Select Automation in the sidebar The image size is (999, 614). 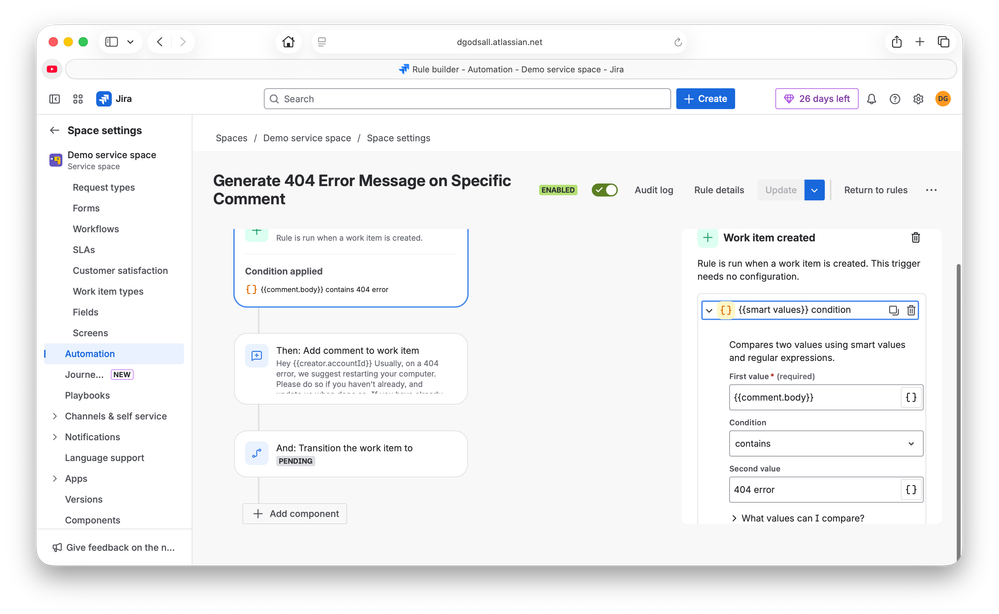click(114, 353)
